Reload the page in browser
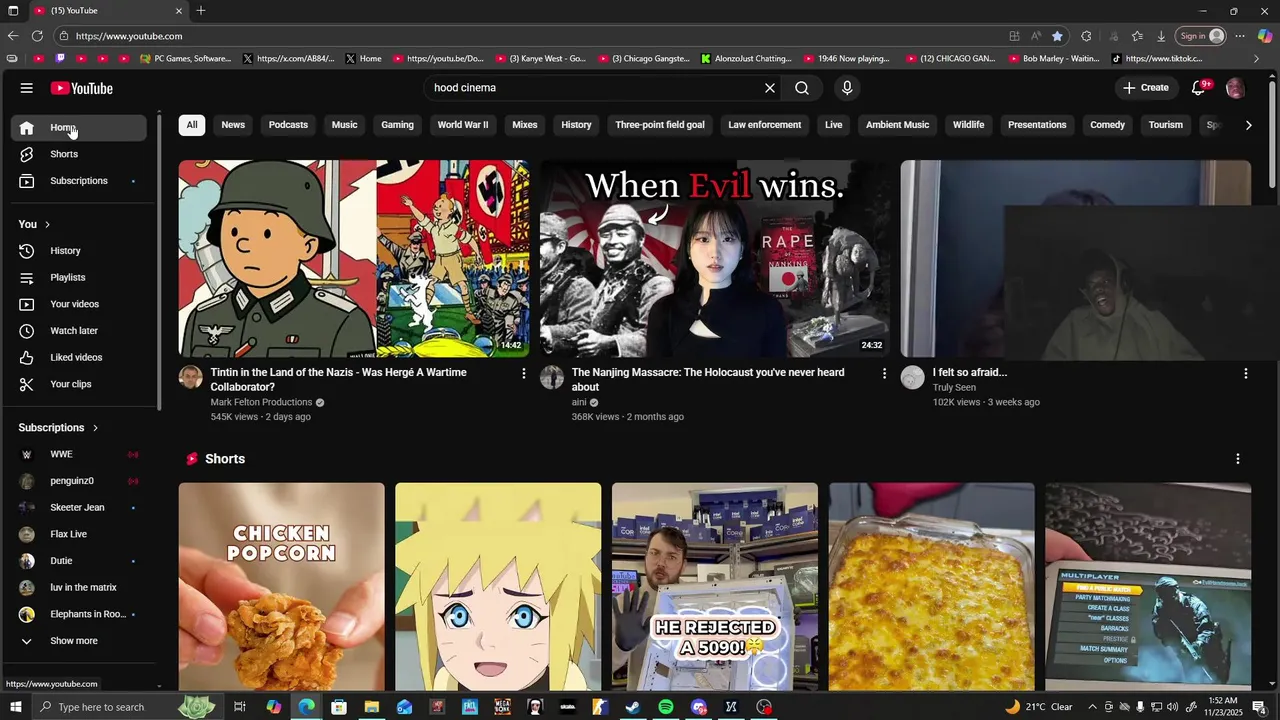This screenshot has height=720, width=1280. [37, 36]
